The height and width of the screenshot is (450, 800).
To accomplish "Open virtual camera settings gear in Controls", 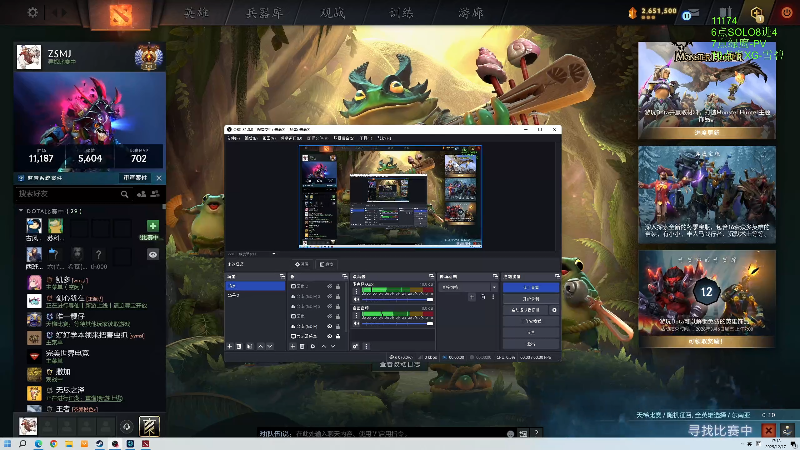I will (554, 310).
